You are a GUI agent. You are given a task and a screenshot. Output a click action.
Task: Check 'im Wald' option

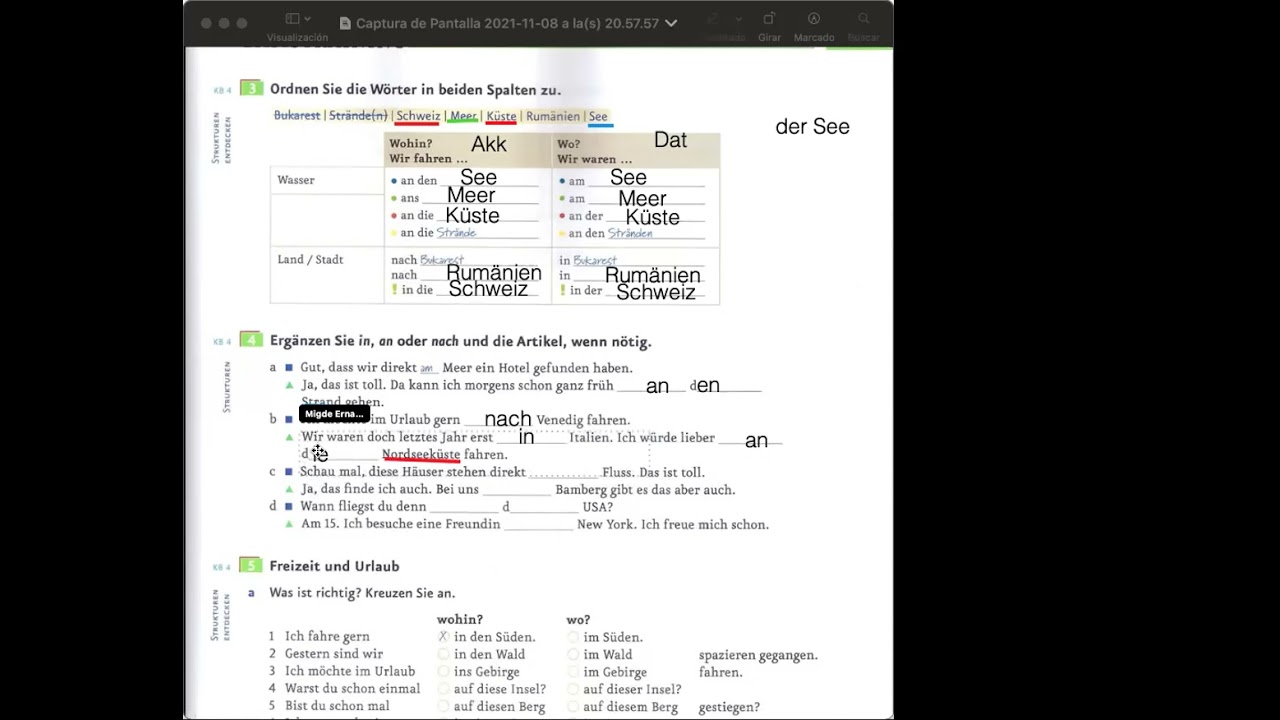click(573, 654)
